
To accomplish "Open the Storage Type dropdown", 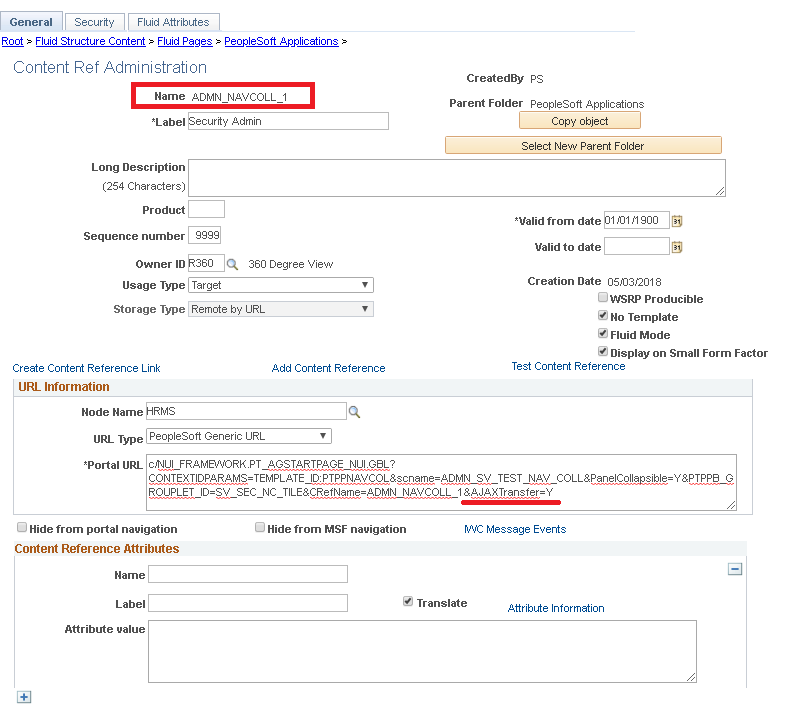I will tap(364, 308).
